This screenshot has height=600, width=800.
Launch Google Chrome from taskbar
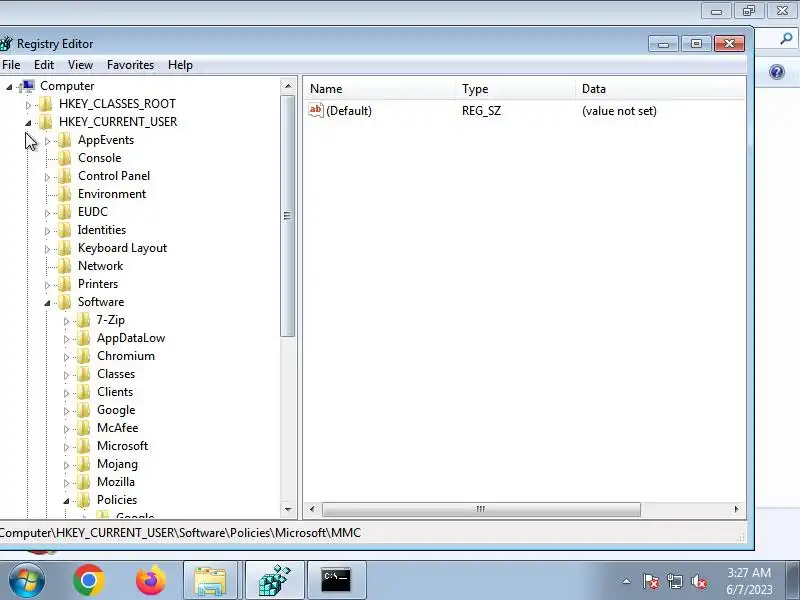pos(89,580)
